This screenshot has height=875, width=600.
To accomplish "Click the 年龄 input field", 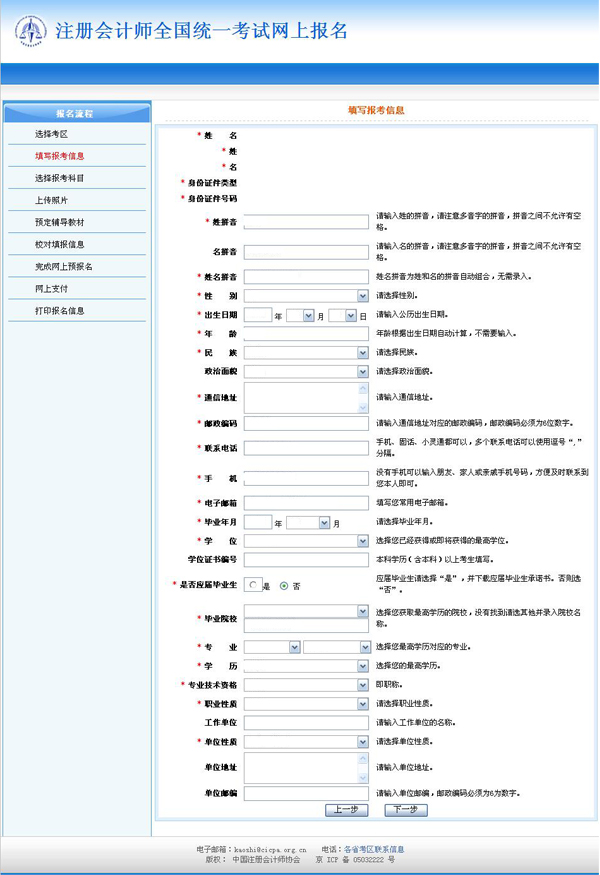I will click(x=306, y=334).
